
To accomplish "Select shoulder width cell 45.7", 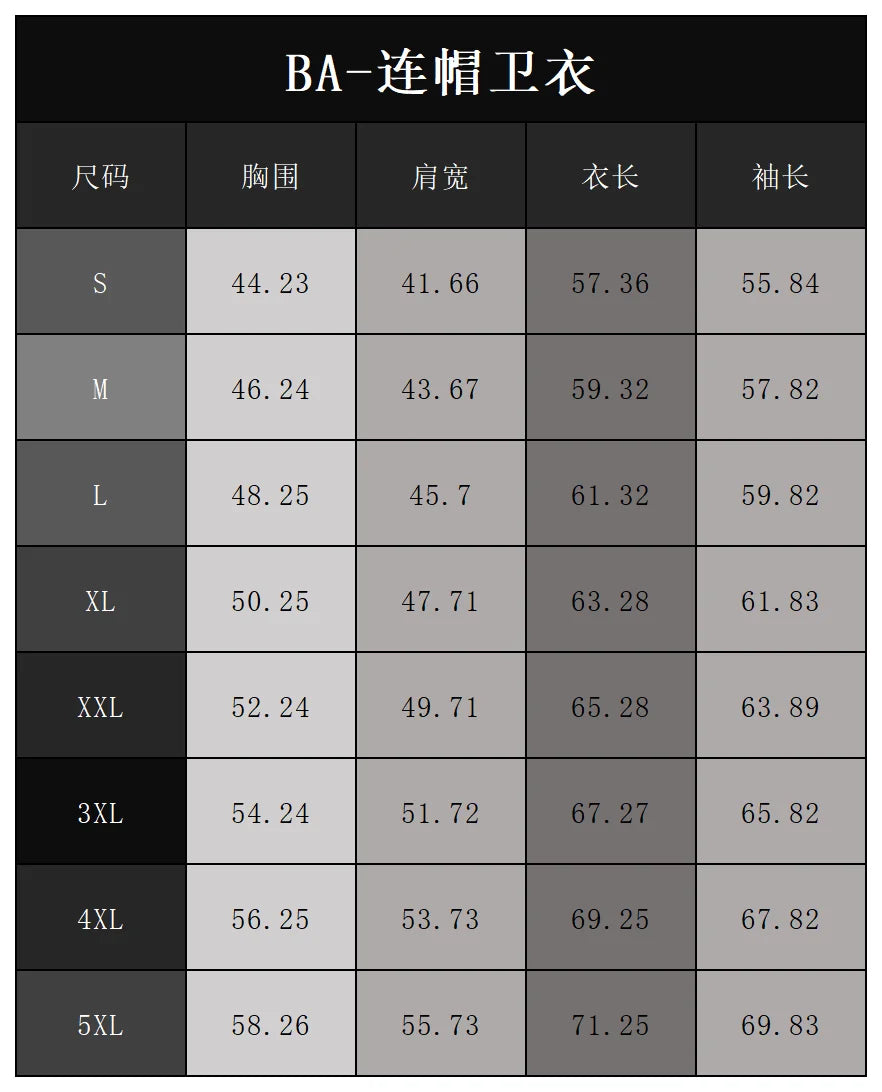I will (x=440, y=495).
